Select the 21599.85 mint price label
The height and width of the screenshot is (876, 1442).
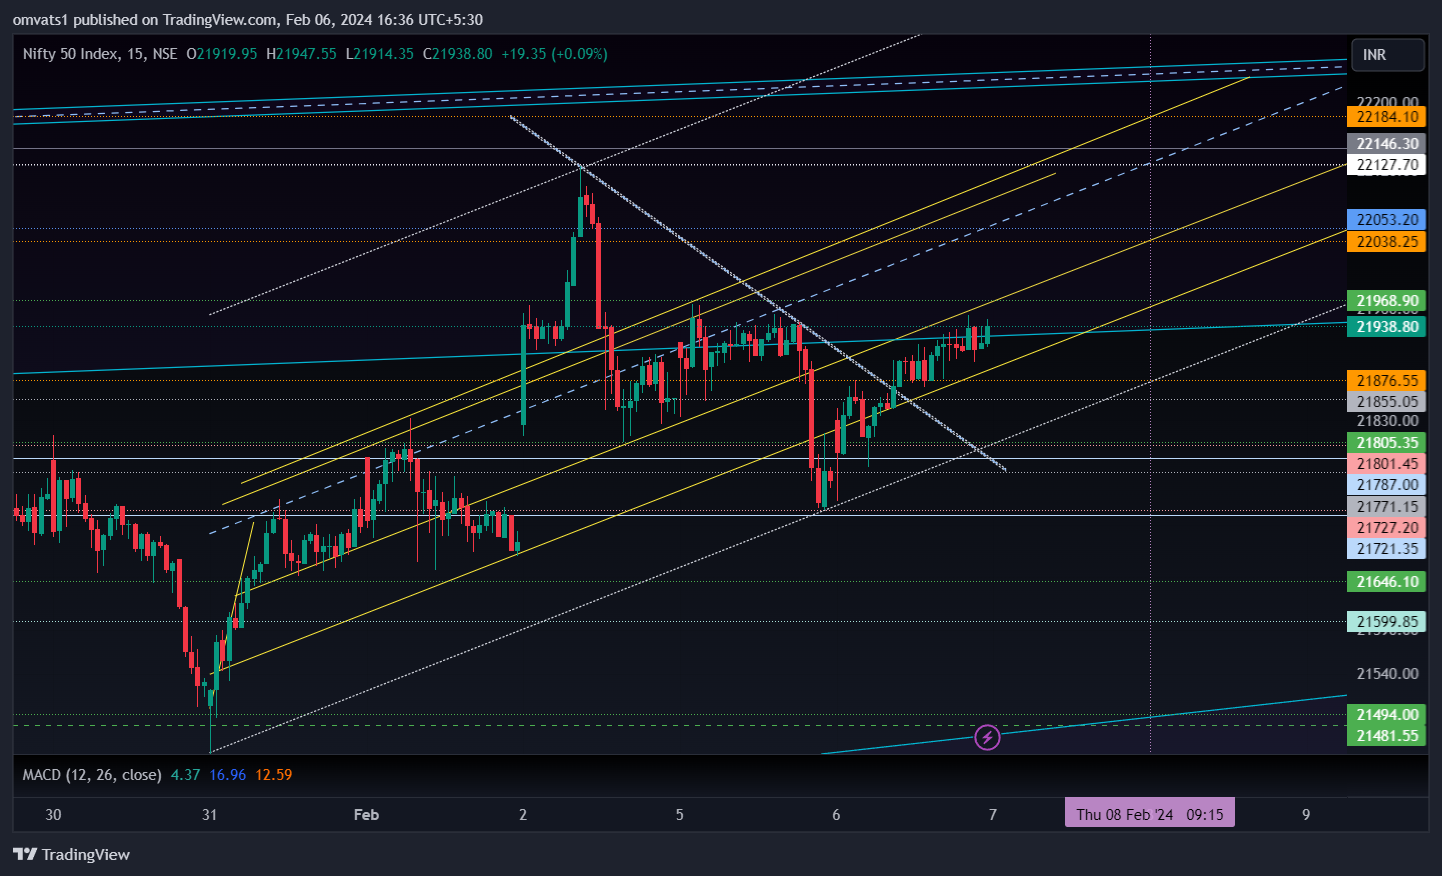[1386, 622]
